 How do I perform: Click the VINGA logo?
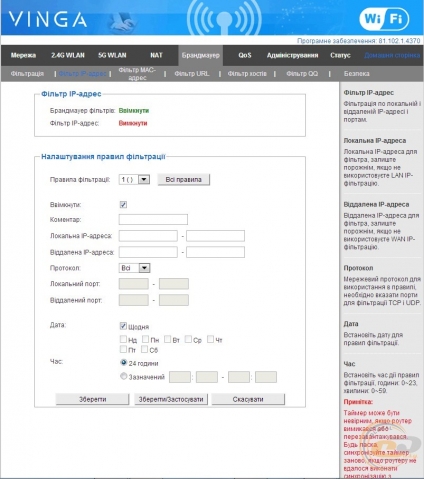click(47, 19)
